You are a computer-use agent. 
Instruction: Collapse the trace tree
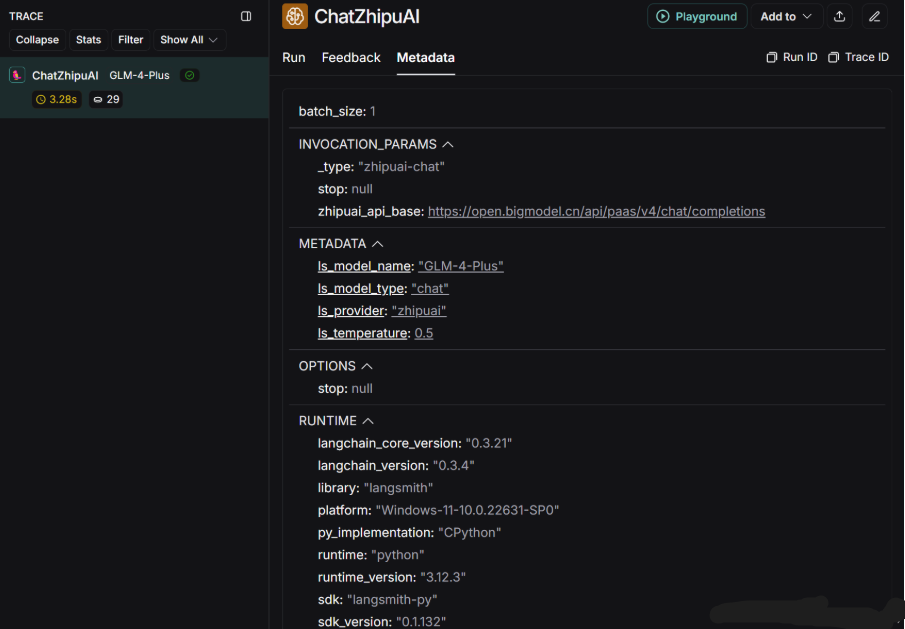click(38, 40)
